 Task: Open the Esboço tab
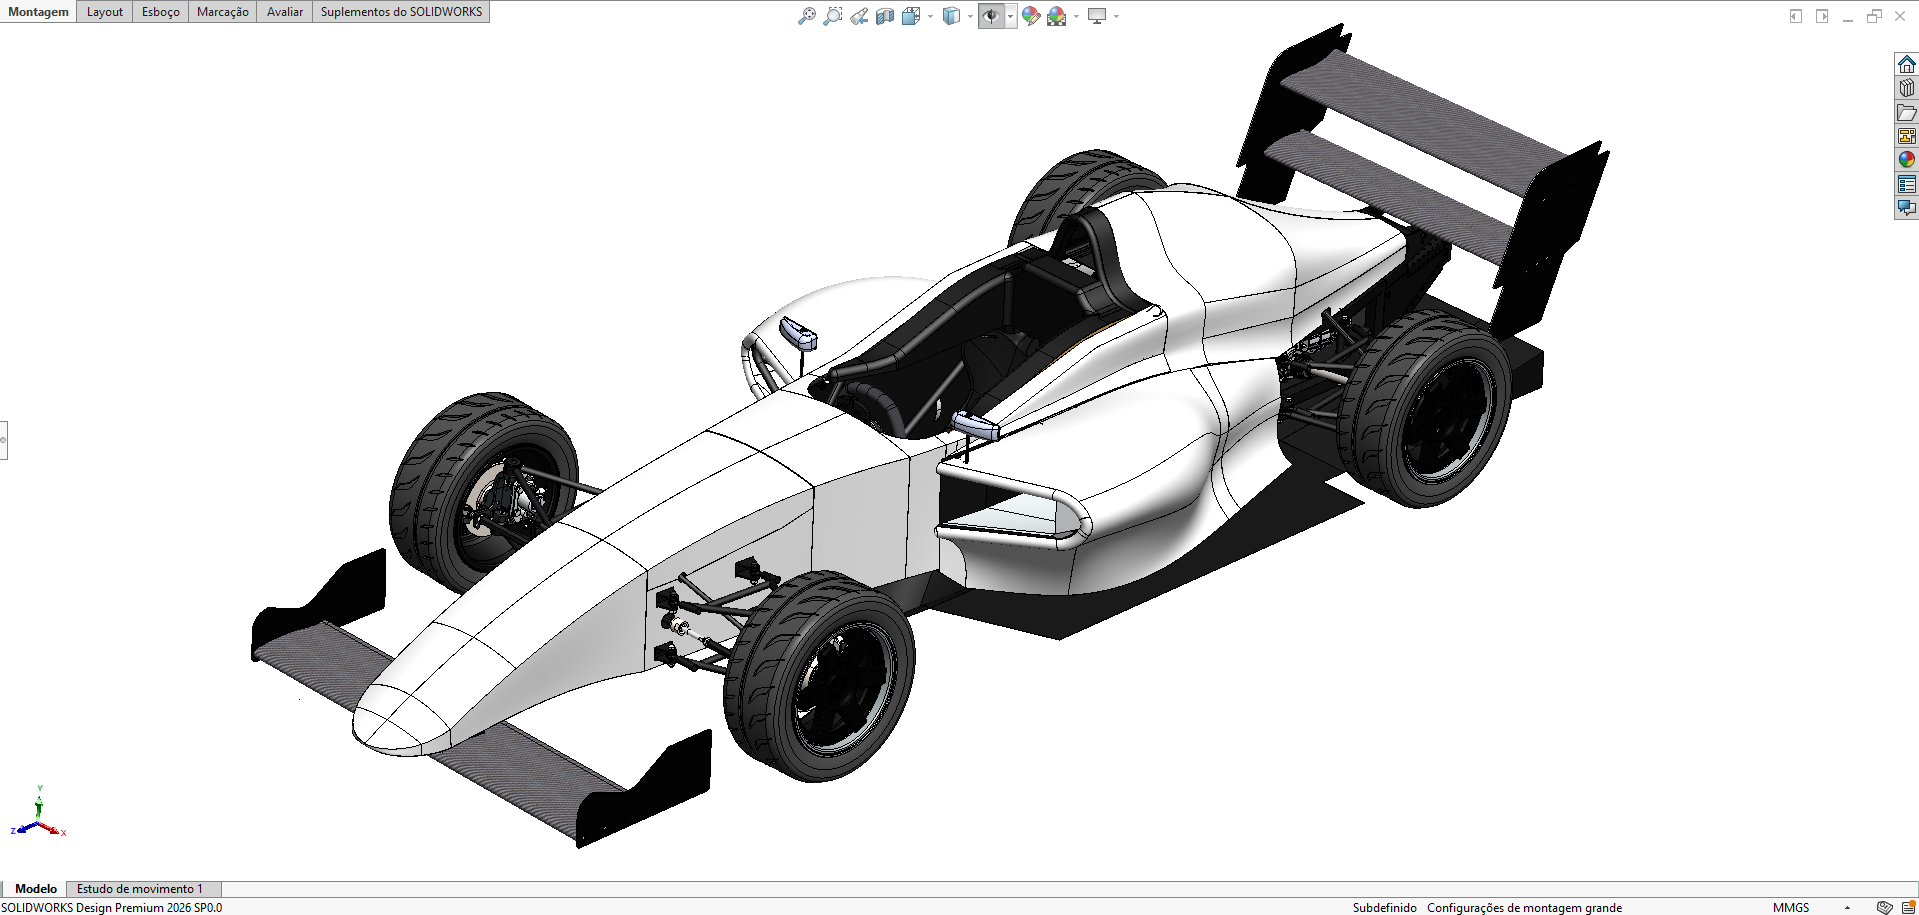(x=161, y=12)
